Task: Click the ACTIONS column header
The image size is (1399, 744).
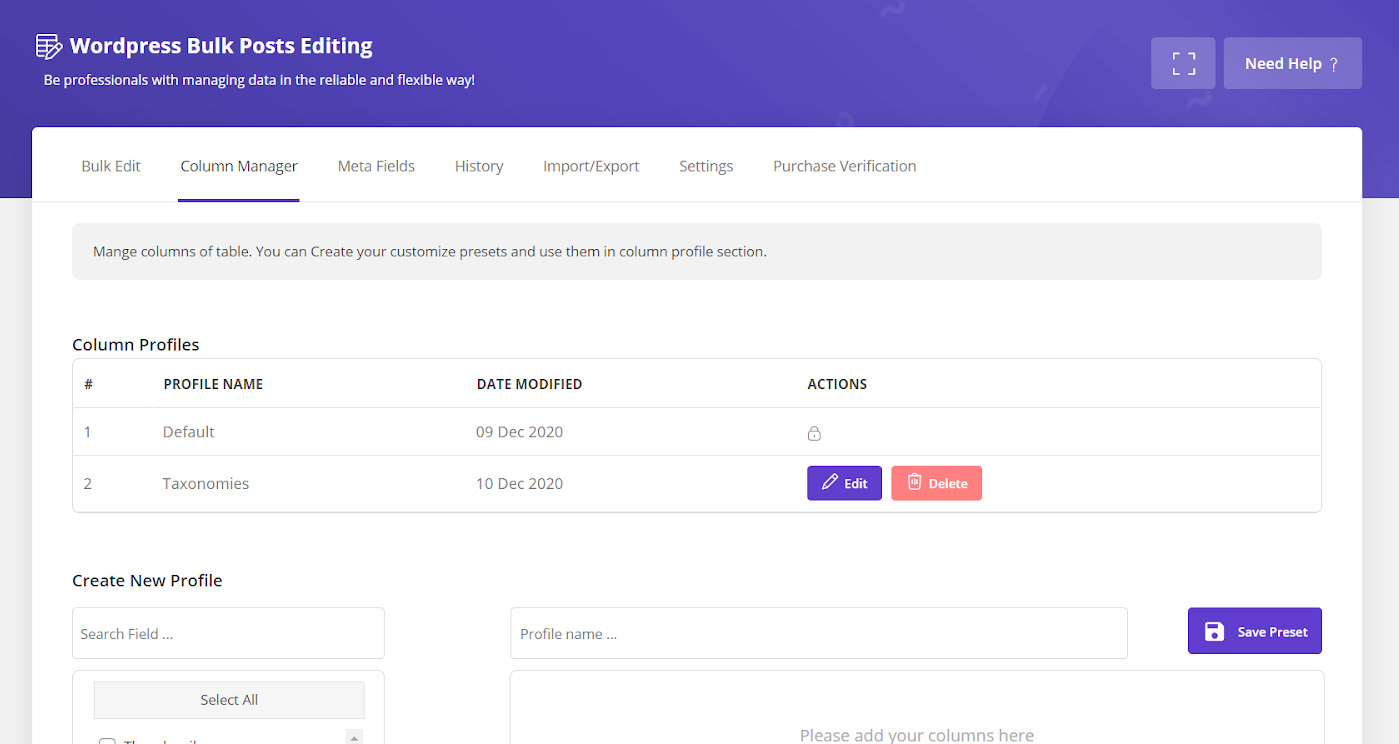Action: point(837,384)
